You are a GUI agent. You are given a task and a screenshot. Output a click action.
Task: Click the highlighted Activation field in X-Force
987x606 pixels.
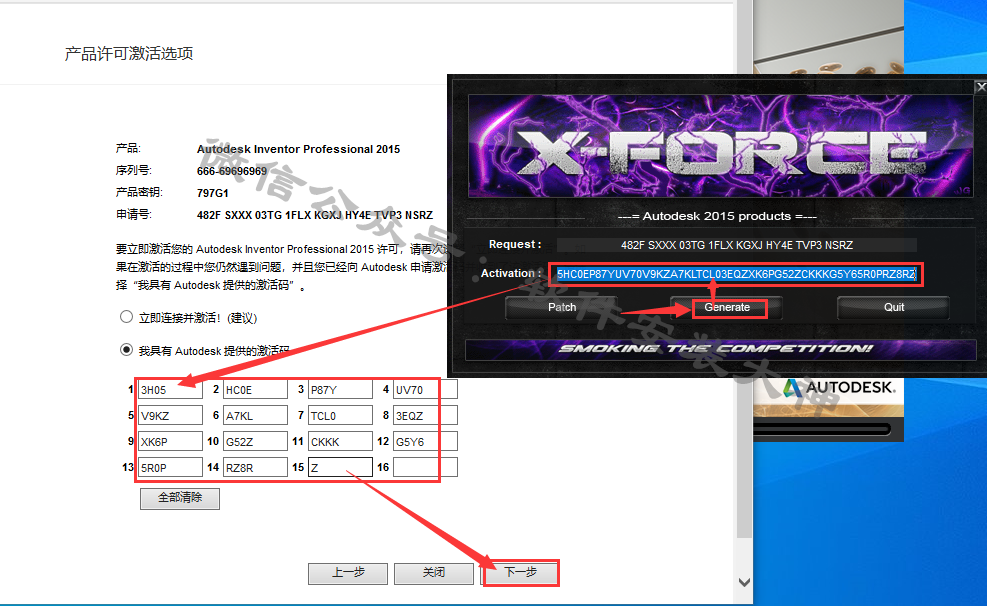[735, 274]
